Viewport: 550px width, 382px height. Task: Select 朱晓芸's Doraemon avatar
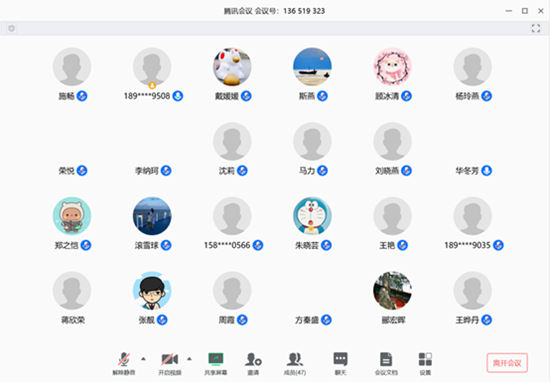point(312,216)
